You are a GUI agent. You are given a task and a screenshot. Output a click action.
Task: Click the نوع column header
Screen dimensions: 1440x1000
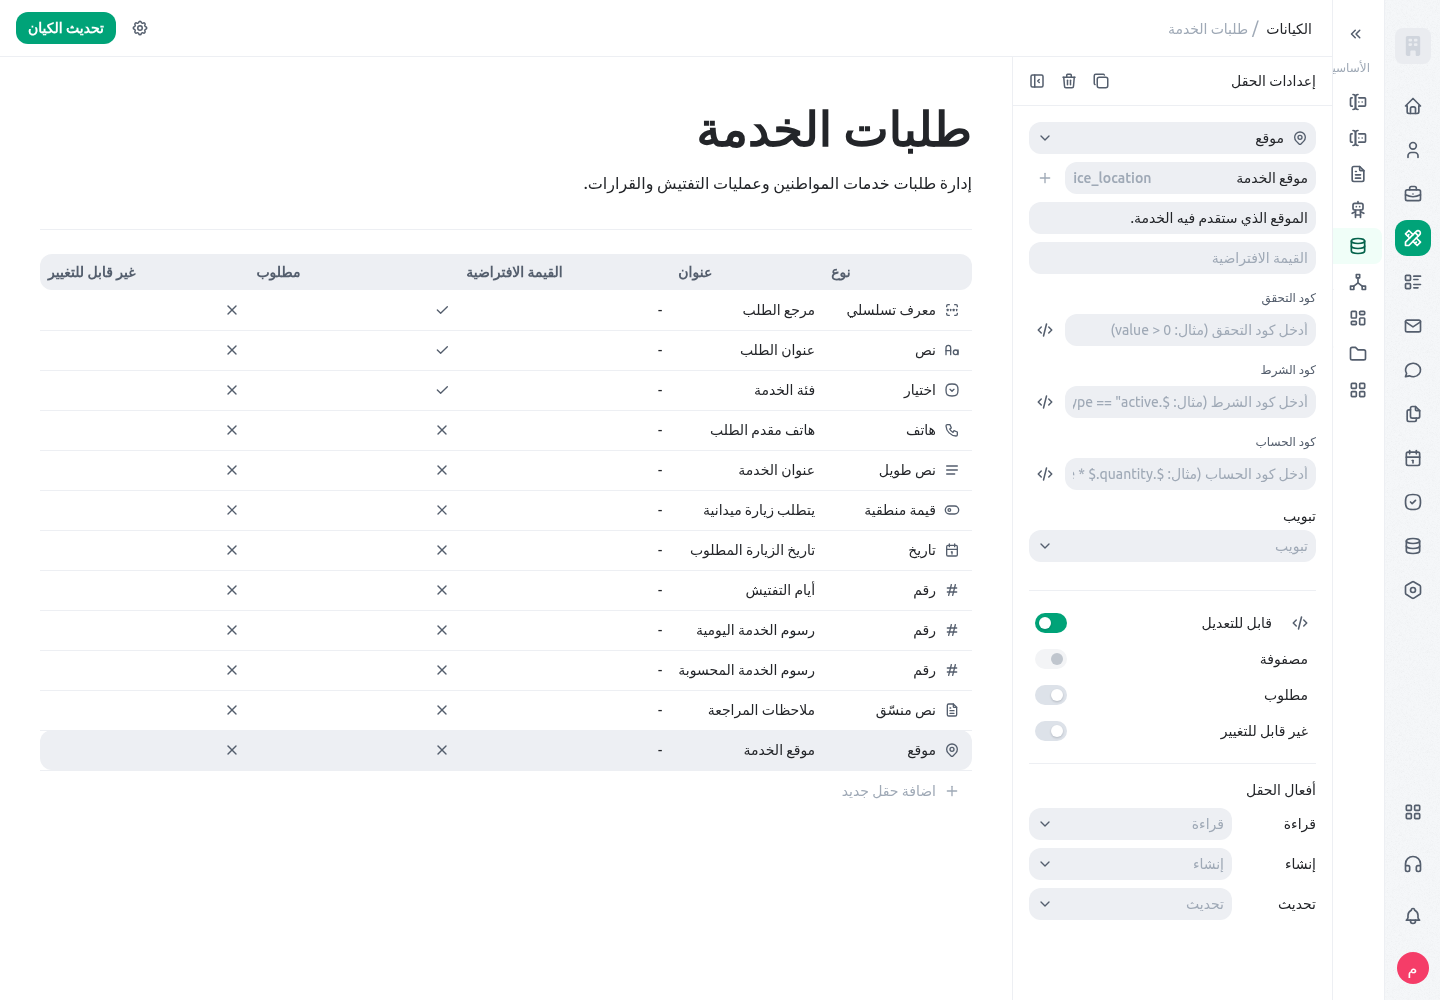[x=841, y=272]
